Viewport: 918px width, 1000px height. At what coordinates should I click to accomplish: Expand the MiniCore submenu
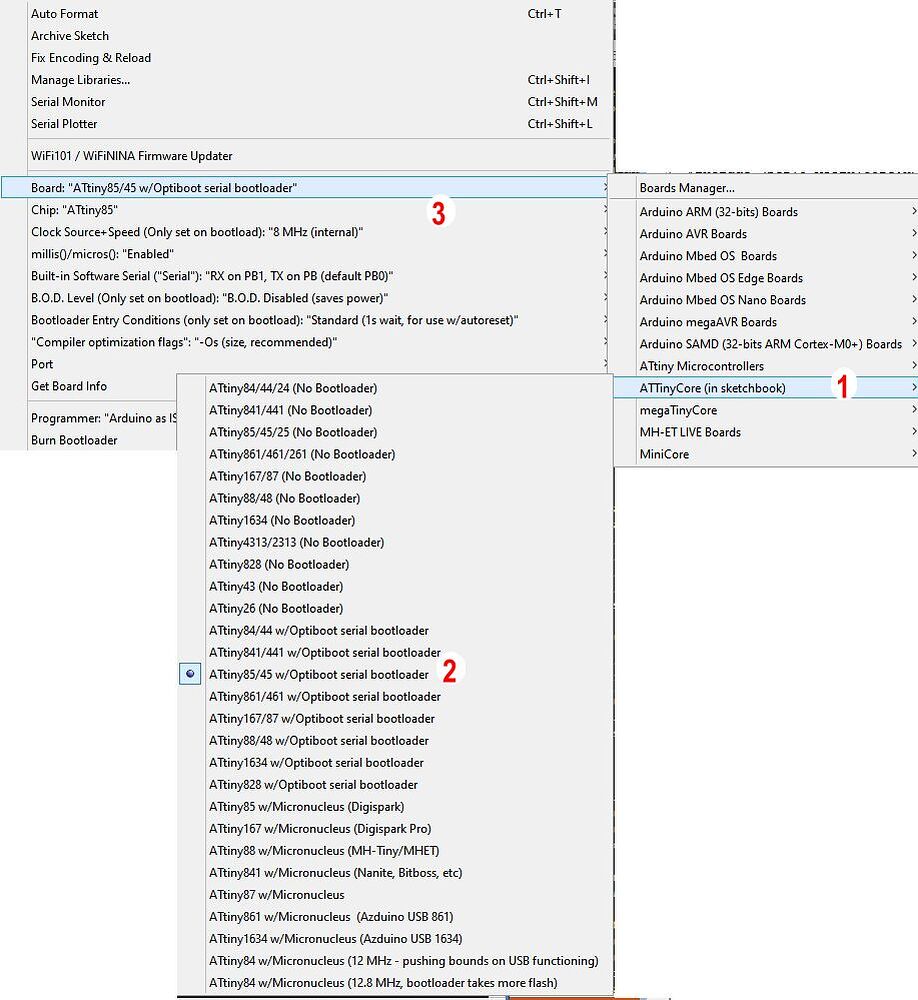[x=663, y=454]
